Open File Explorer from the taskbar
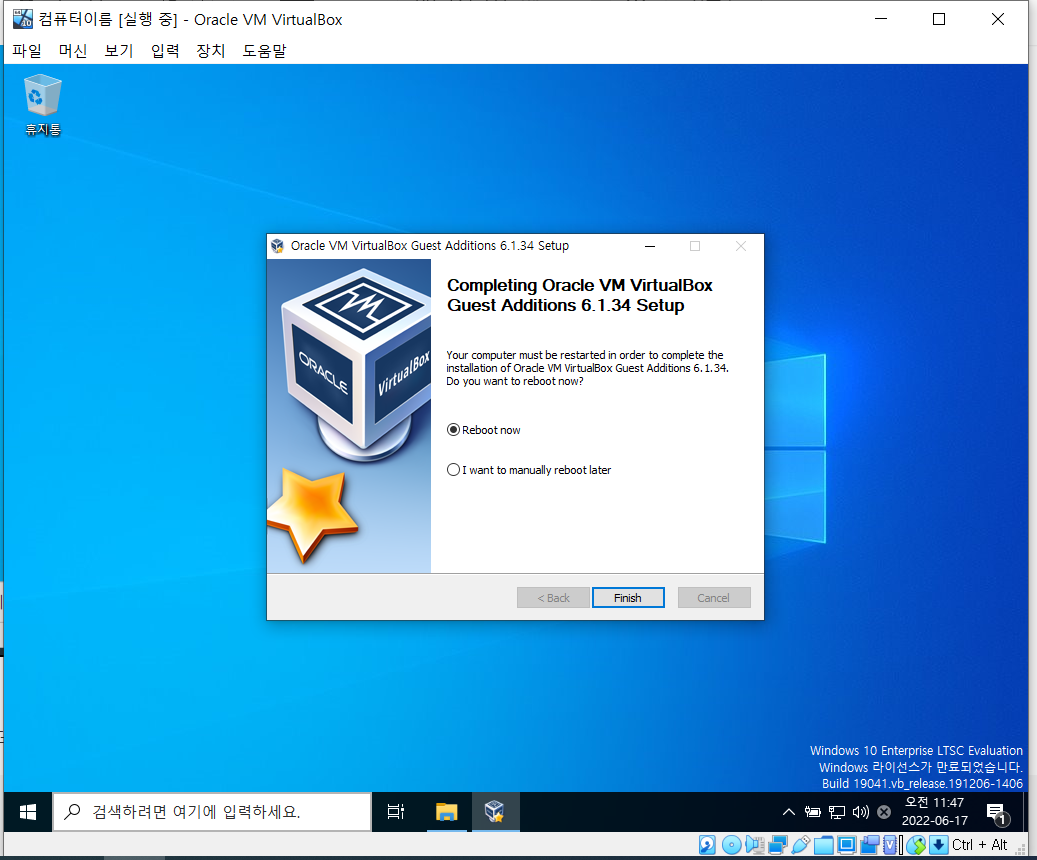 point(446,812)
